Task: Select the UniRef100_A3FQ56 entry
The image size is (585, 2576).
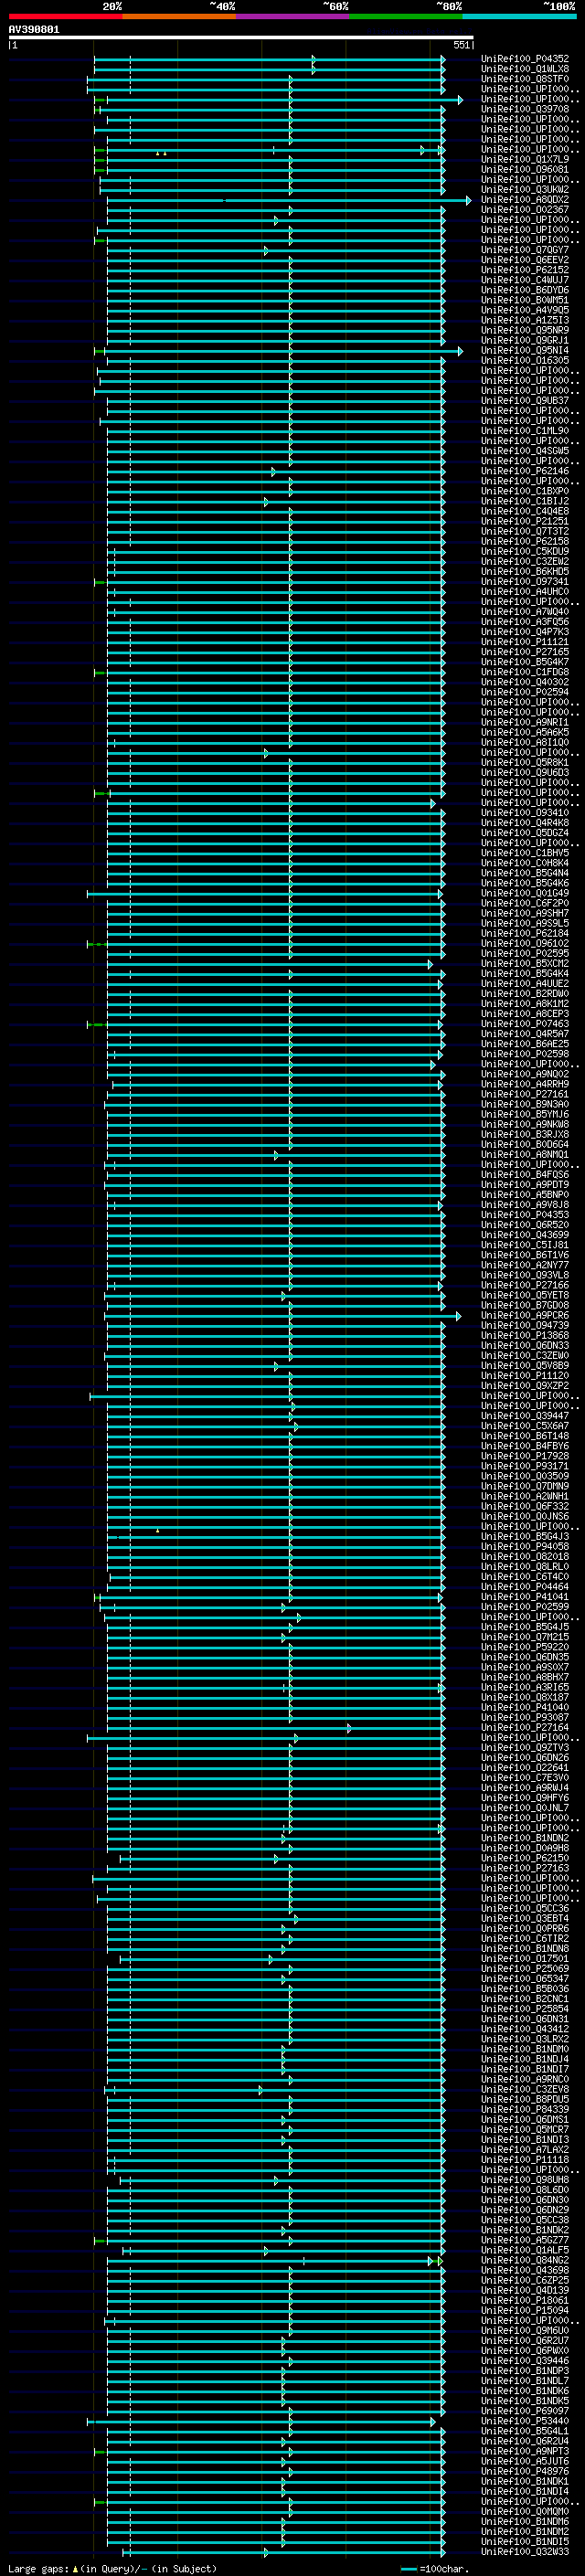Action: 525,622
